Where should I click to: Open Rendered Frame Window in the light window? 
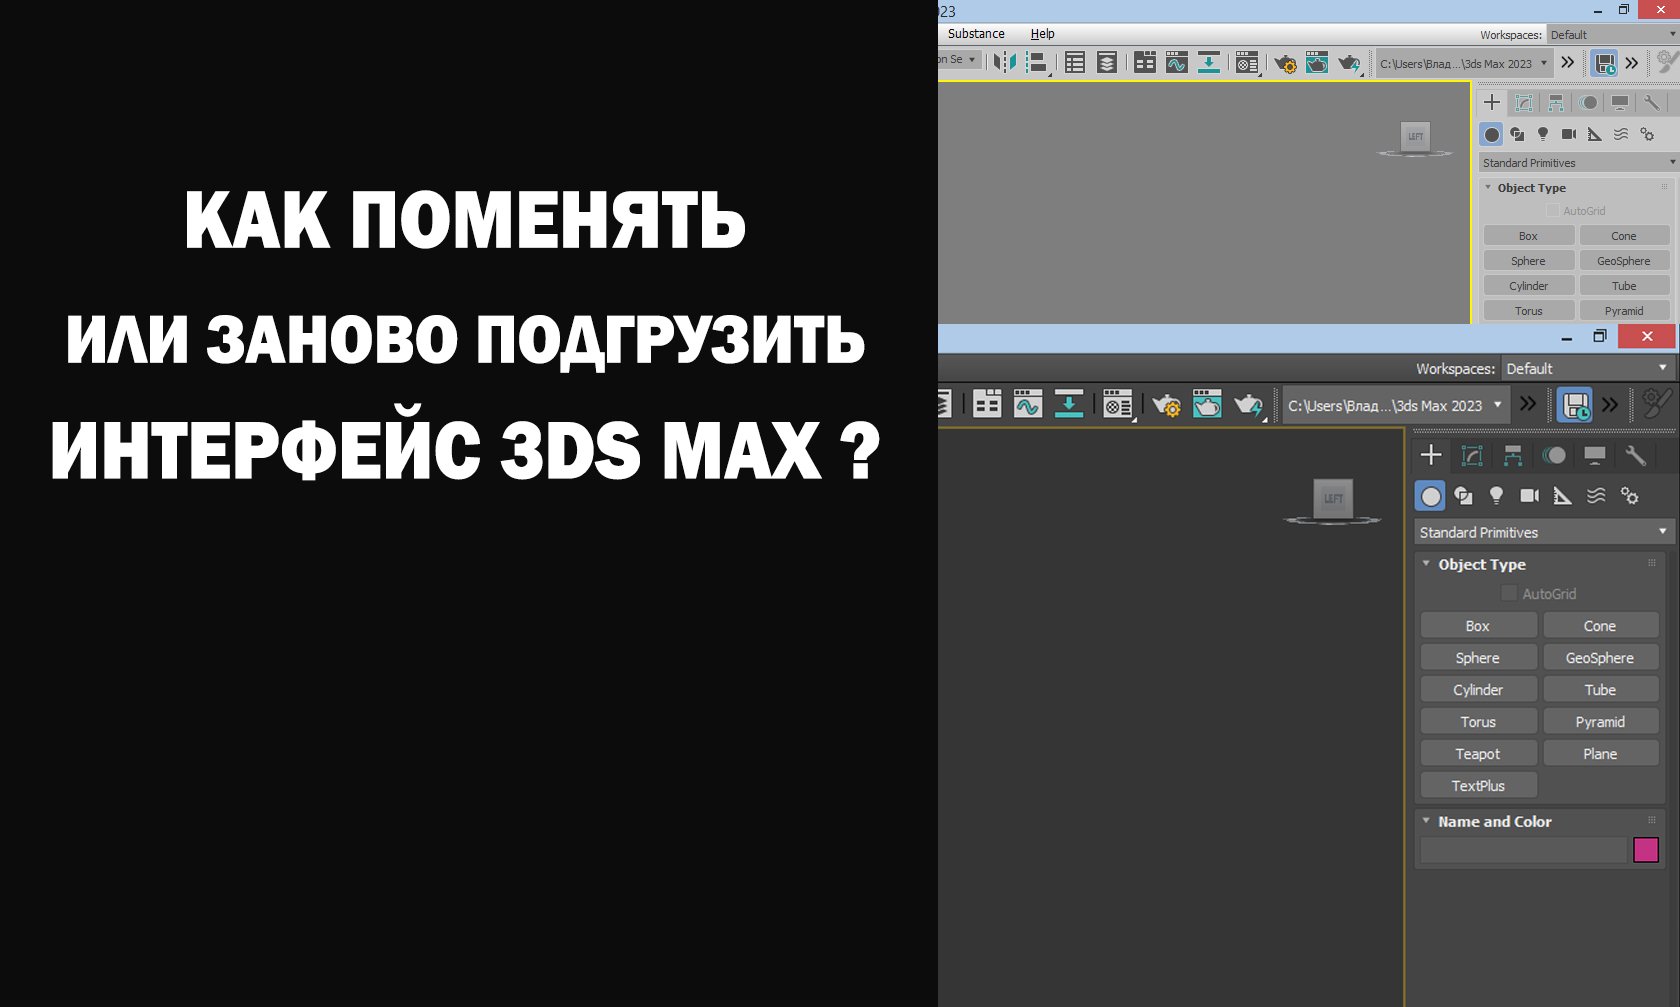coord(1317,63)
